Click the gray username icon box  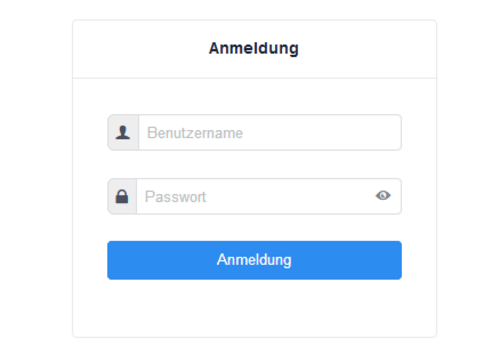tap(123, 132)
